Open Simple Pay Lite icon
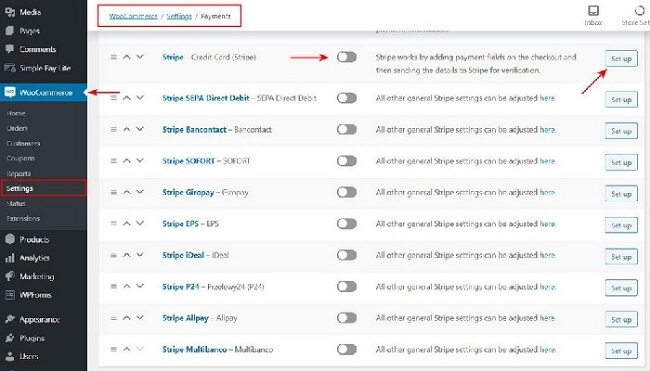This screenshot has height=371, width=650. (10, 68)
